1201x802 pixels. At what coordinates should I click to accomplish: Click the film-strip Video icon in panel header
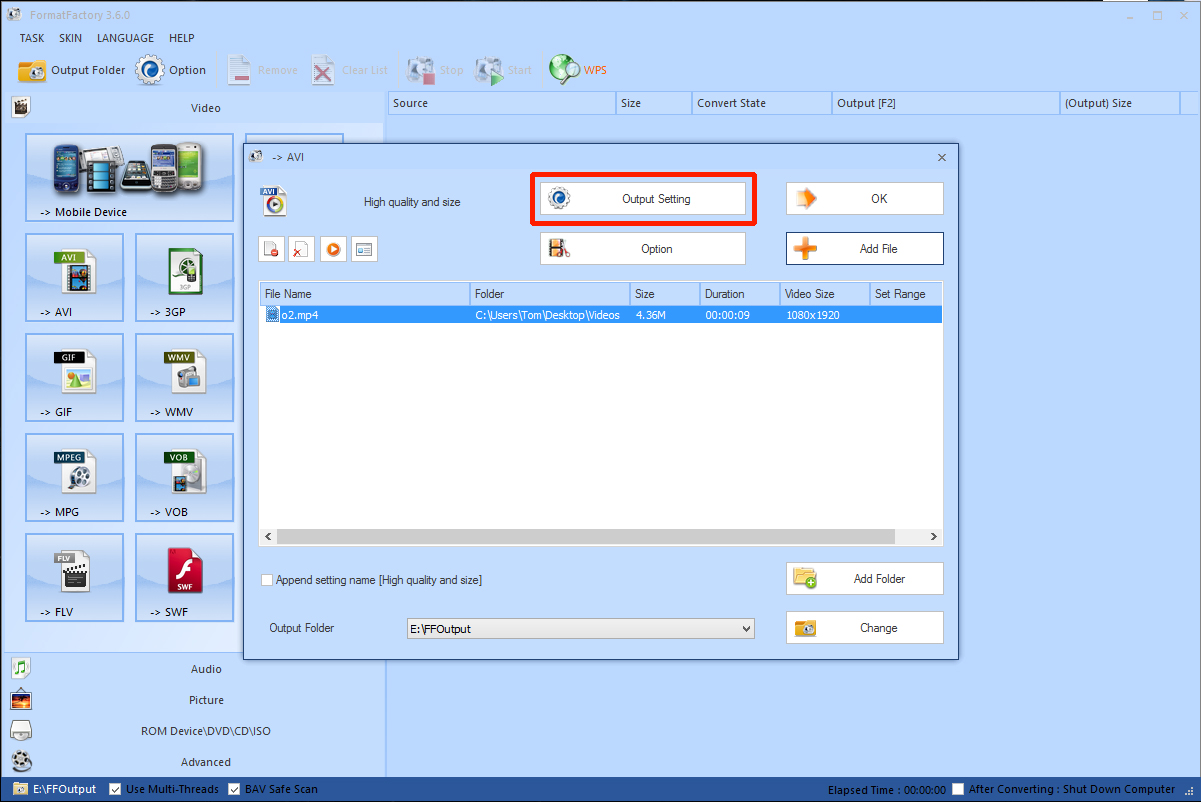click(x=21, y=107)
